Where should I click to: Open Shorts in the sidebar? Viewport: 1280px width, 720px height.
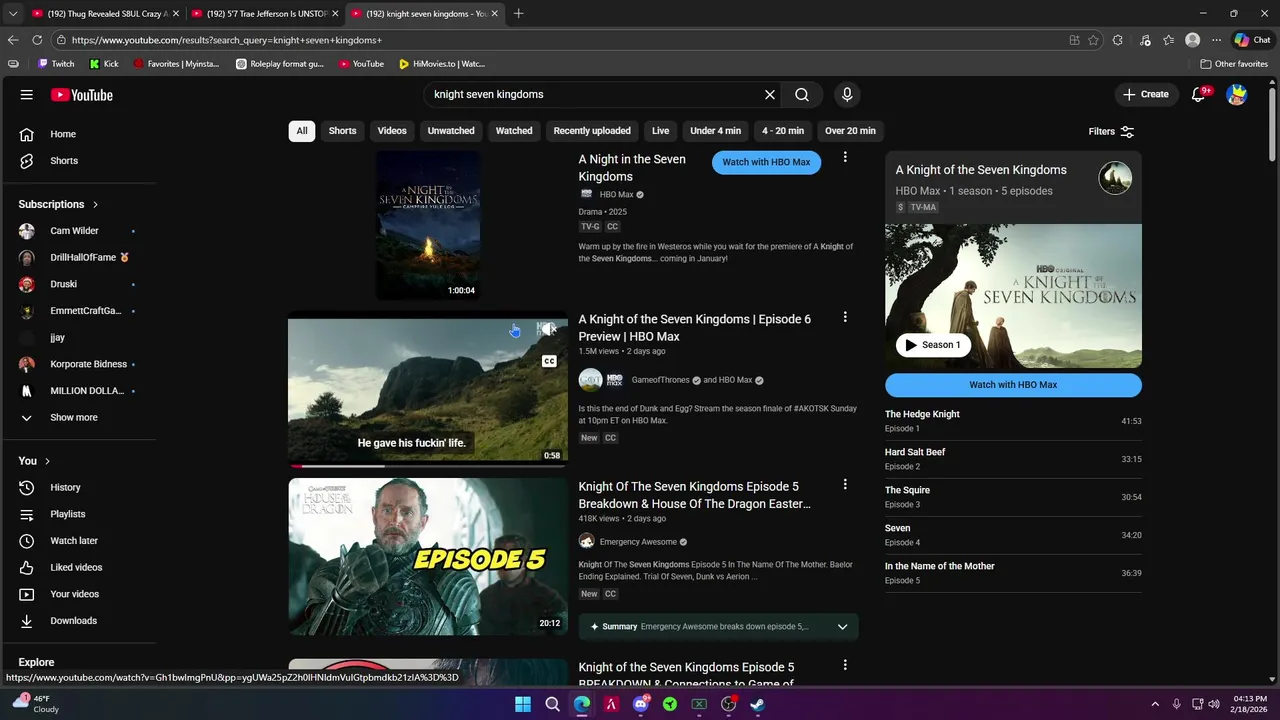click(78, 161)
